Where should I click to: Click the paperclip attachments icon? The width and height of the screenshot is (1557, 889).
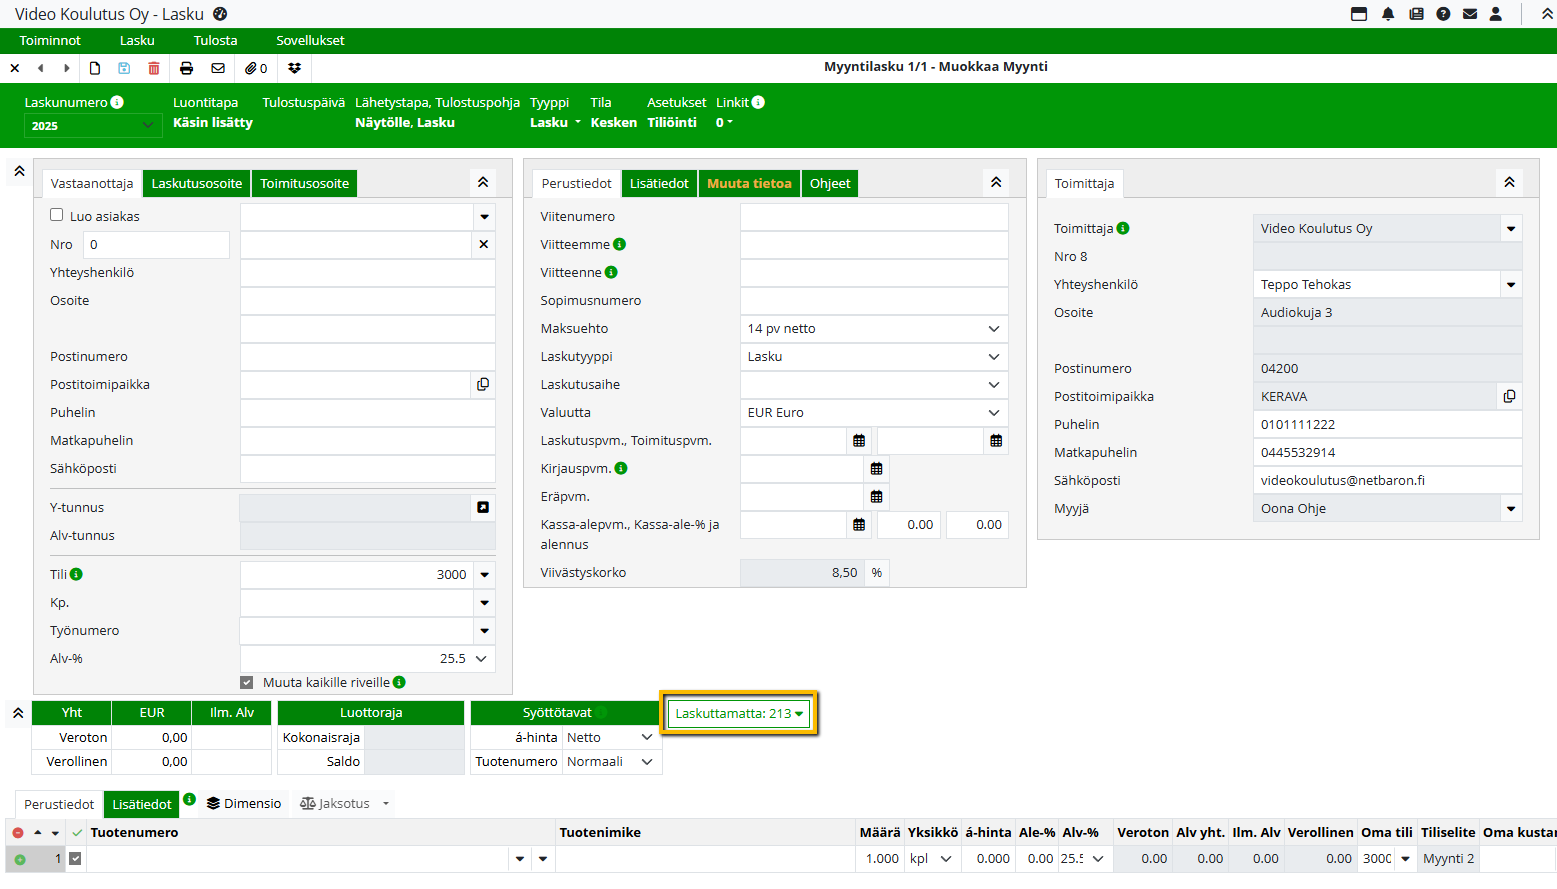coord(256,68)
